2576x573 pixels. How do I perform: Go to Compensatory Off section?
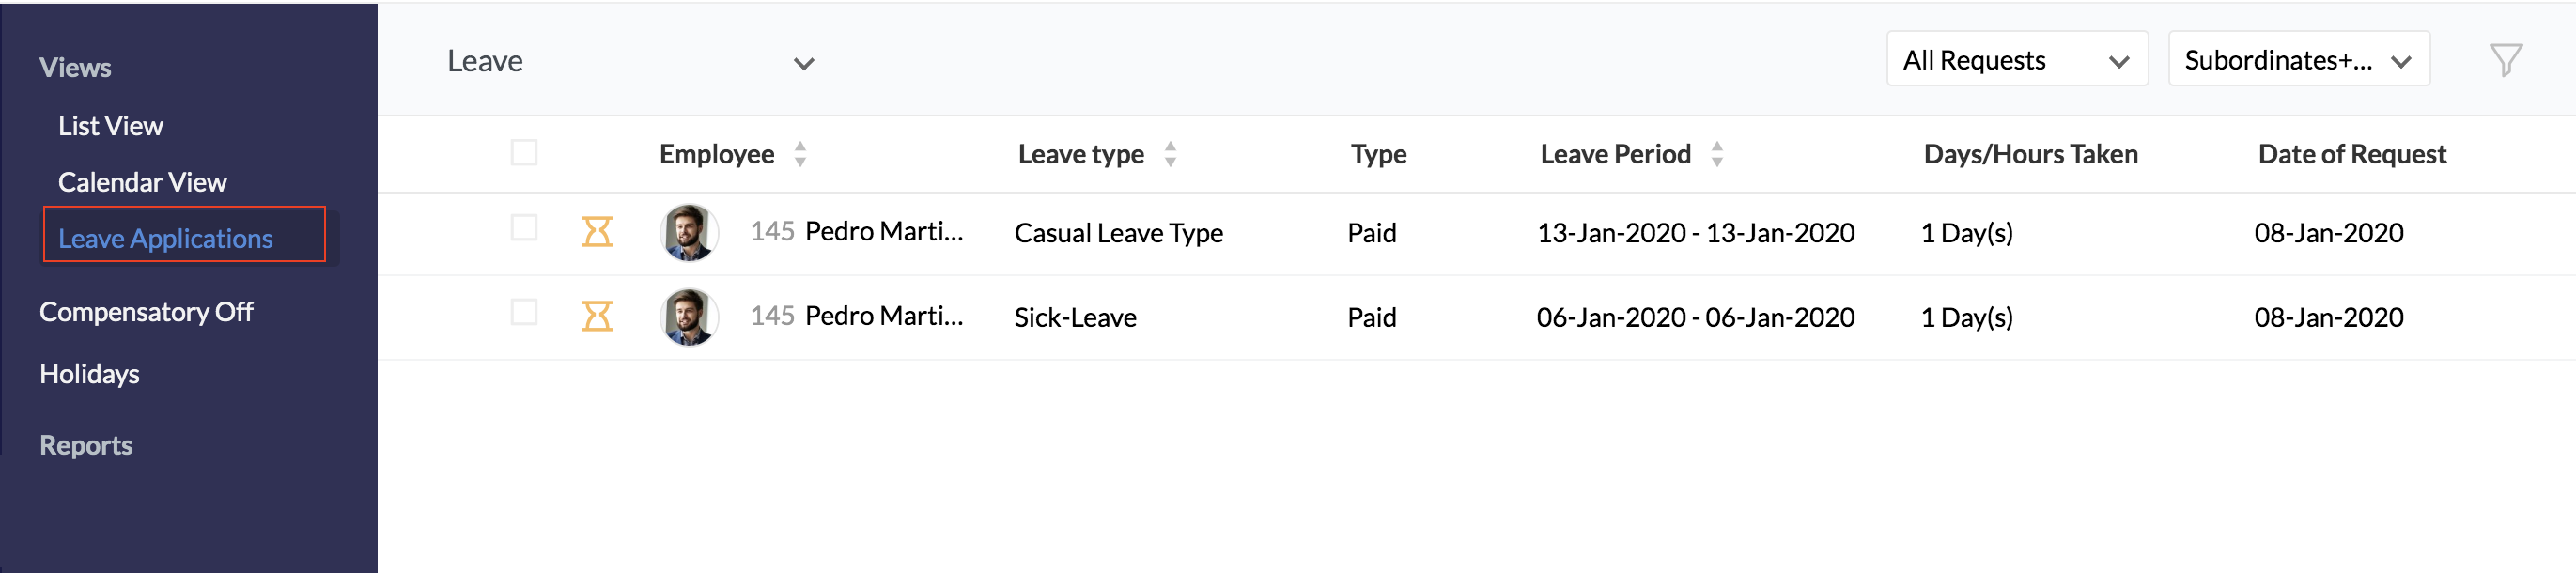[146, 312]
